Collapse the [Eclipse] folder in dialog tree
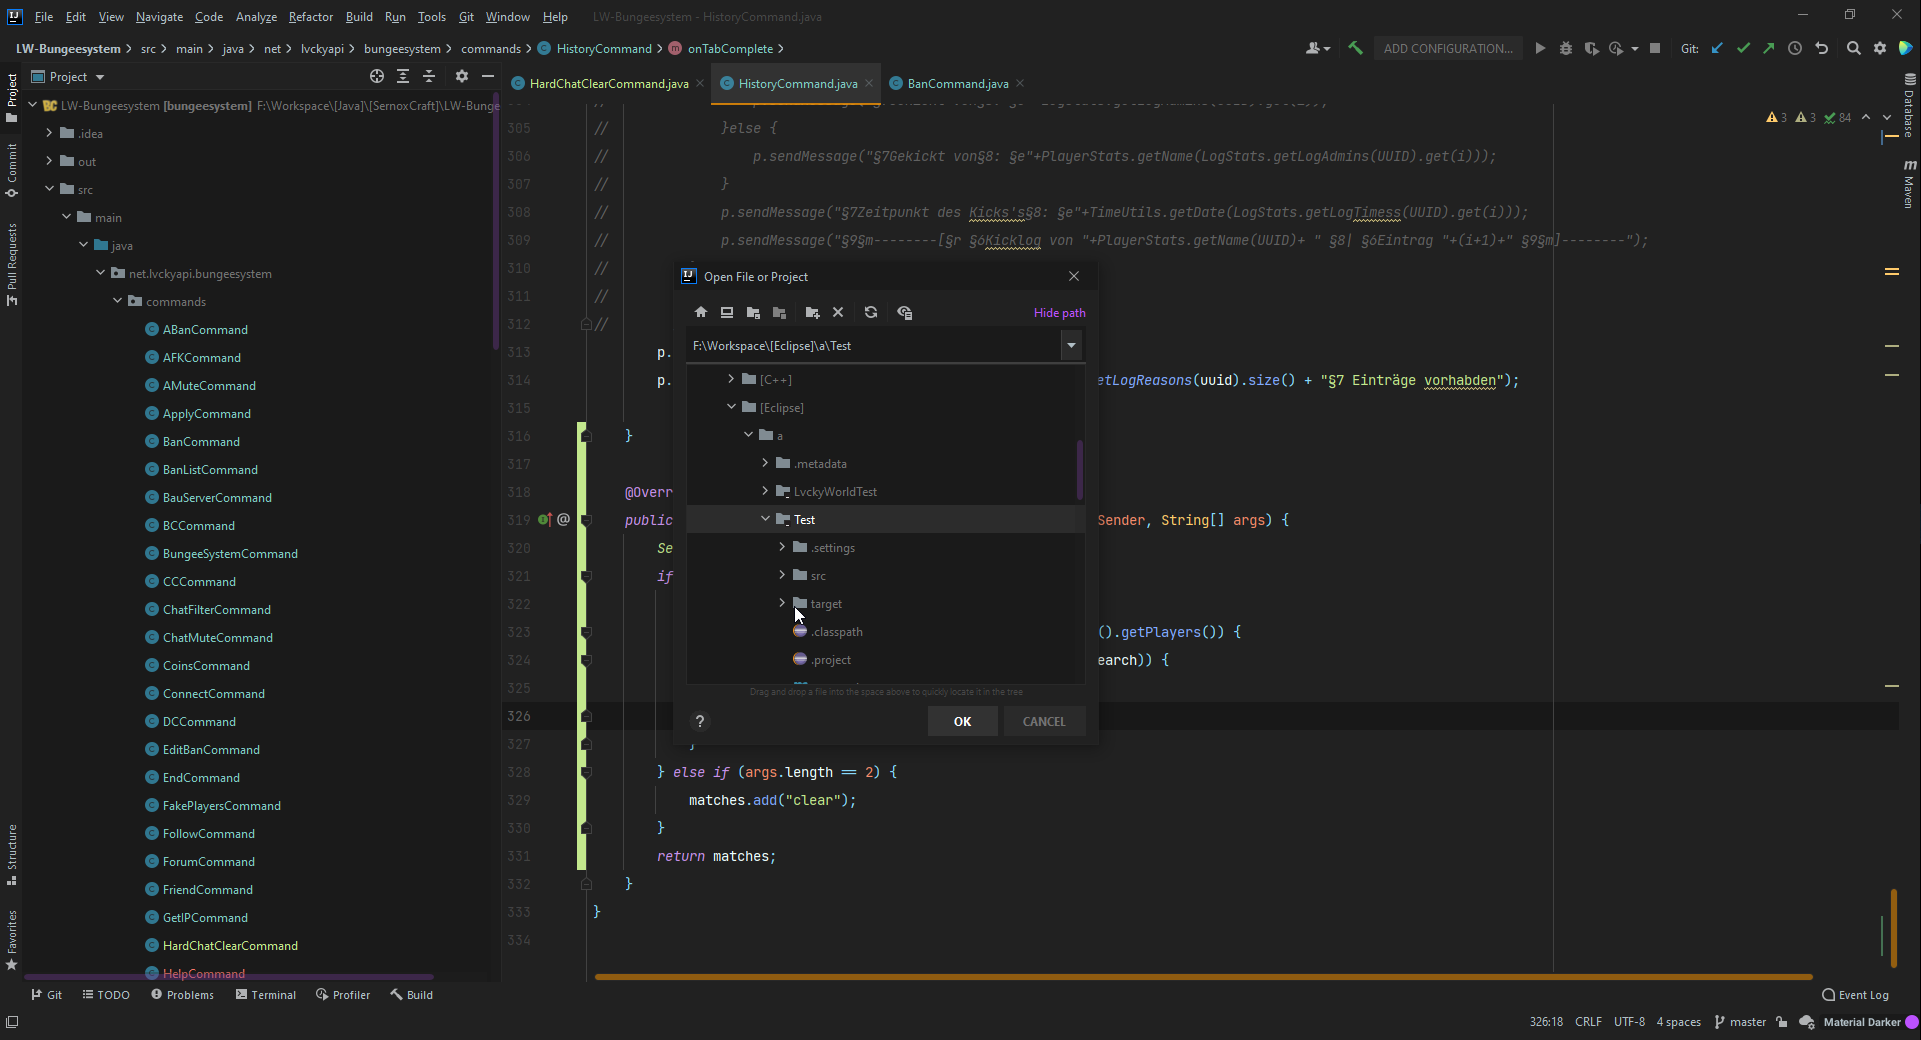This screenshot has height=1040, width=1921. point(731,407)
